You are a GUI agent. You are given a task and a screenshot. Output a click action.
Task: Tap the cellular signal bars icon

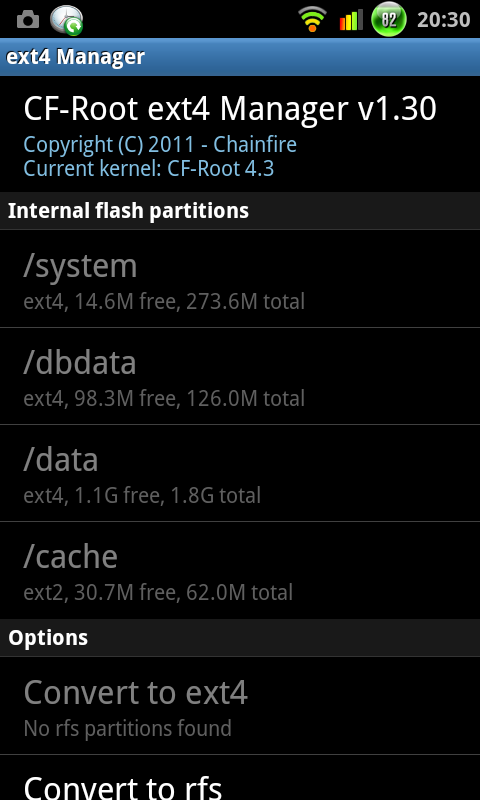click(351, 20)
